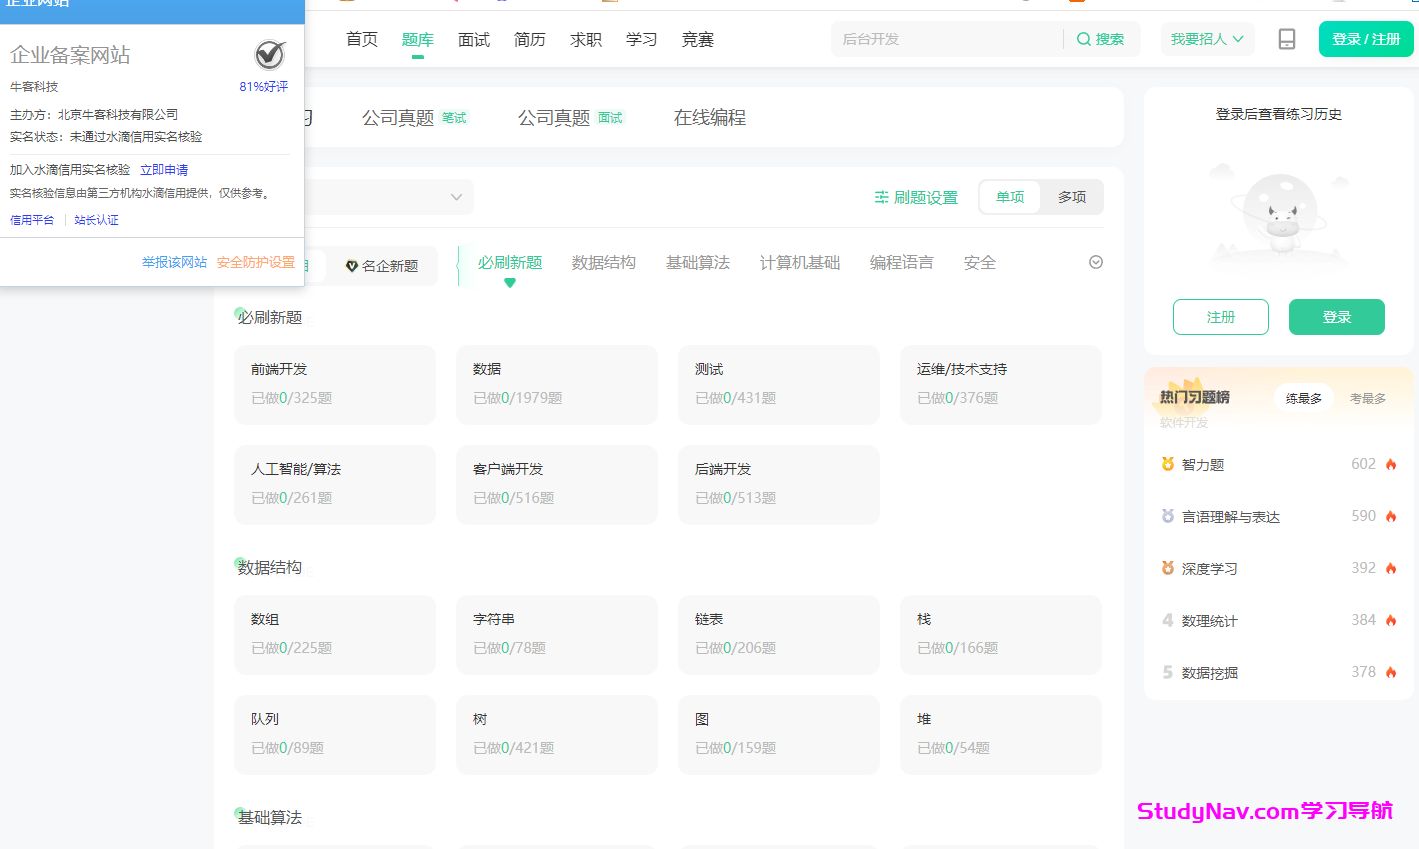Click the verification checkmark in the site info popup

(268, 55)
